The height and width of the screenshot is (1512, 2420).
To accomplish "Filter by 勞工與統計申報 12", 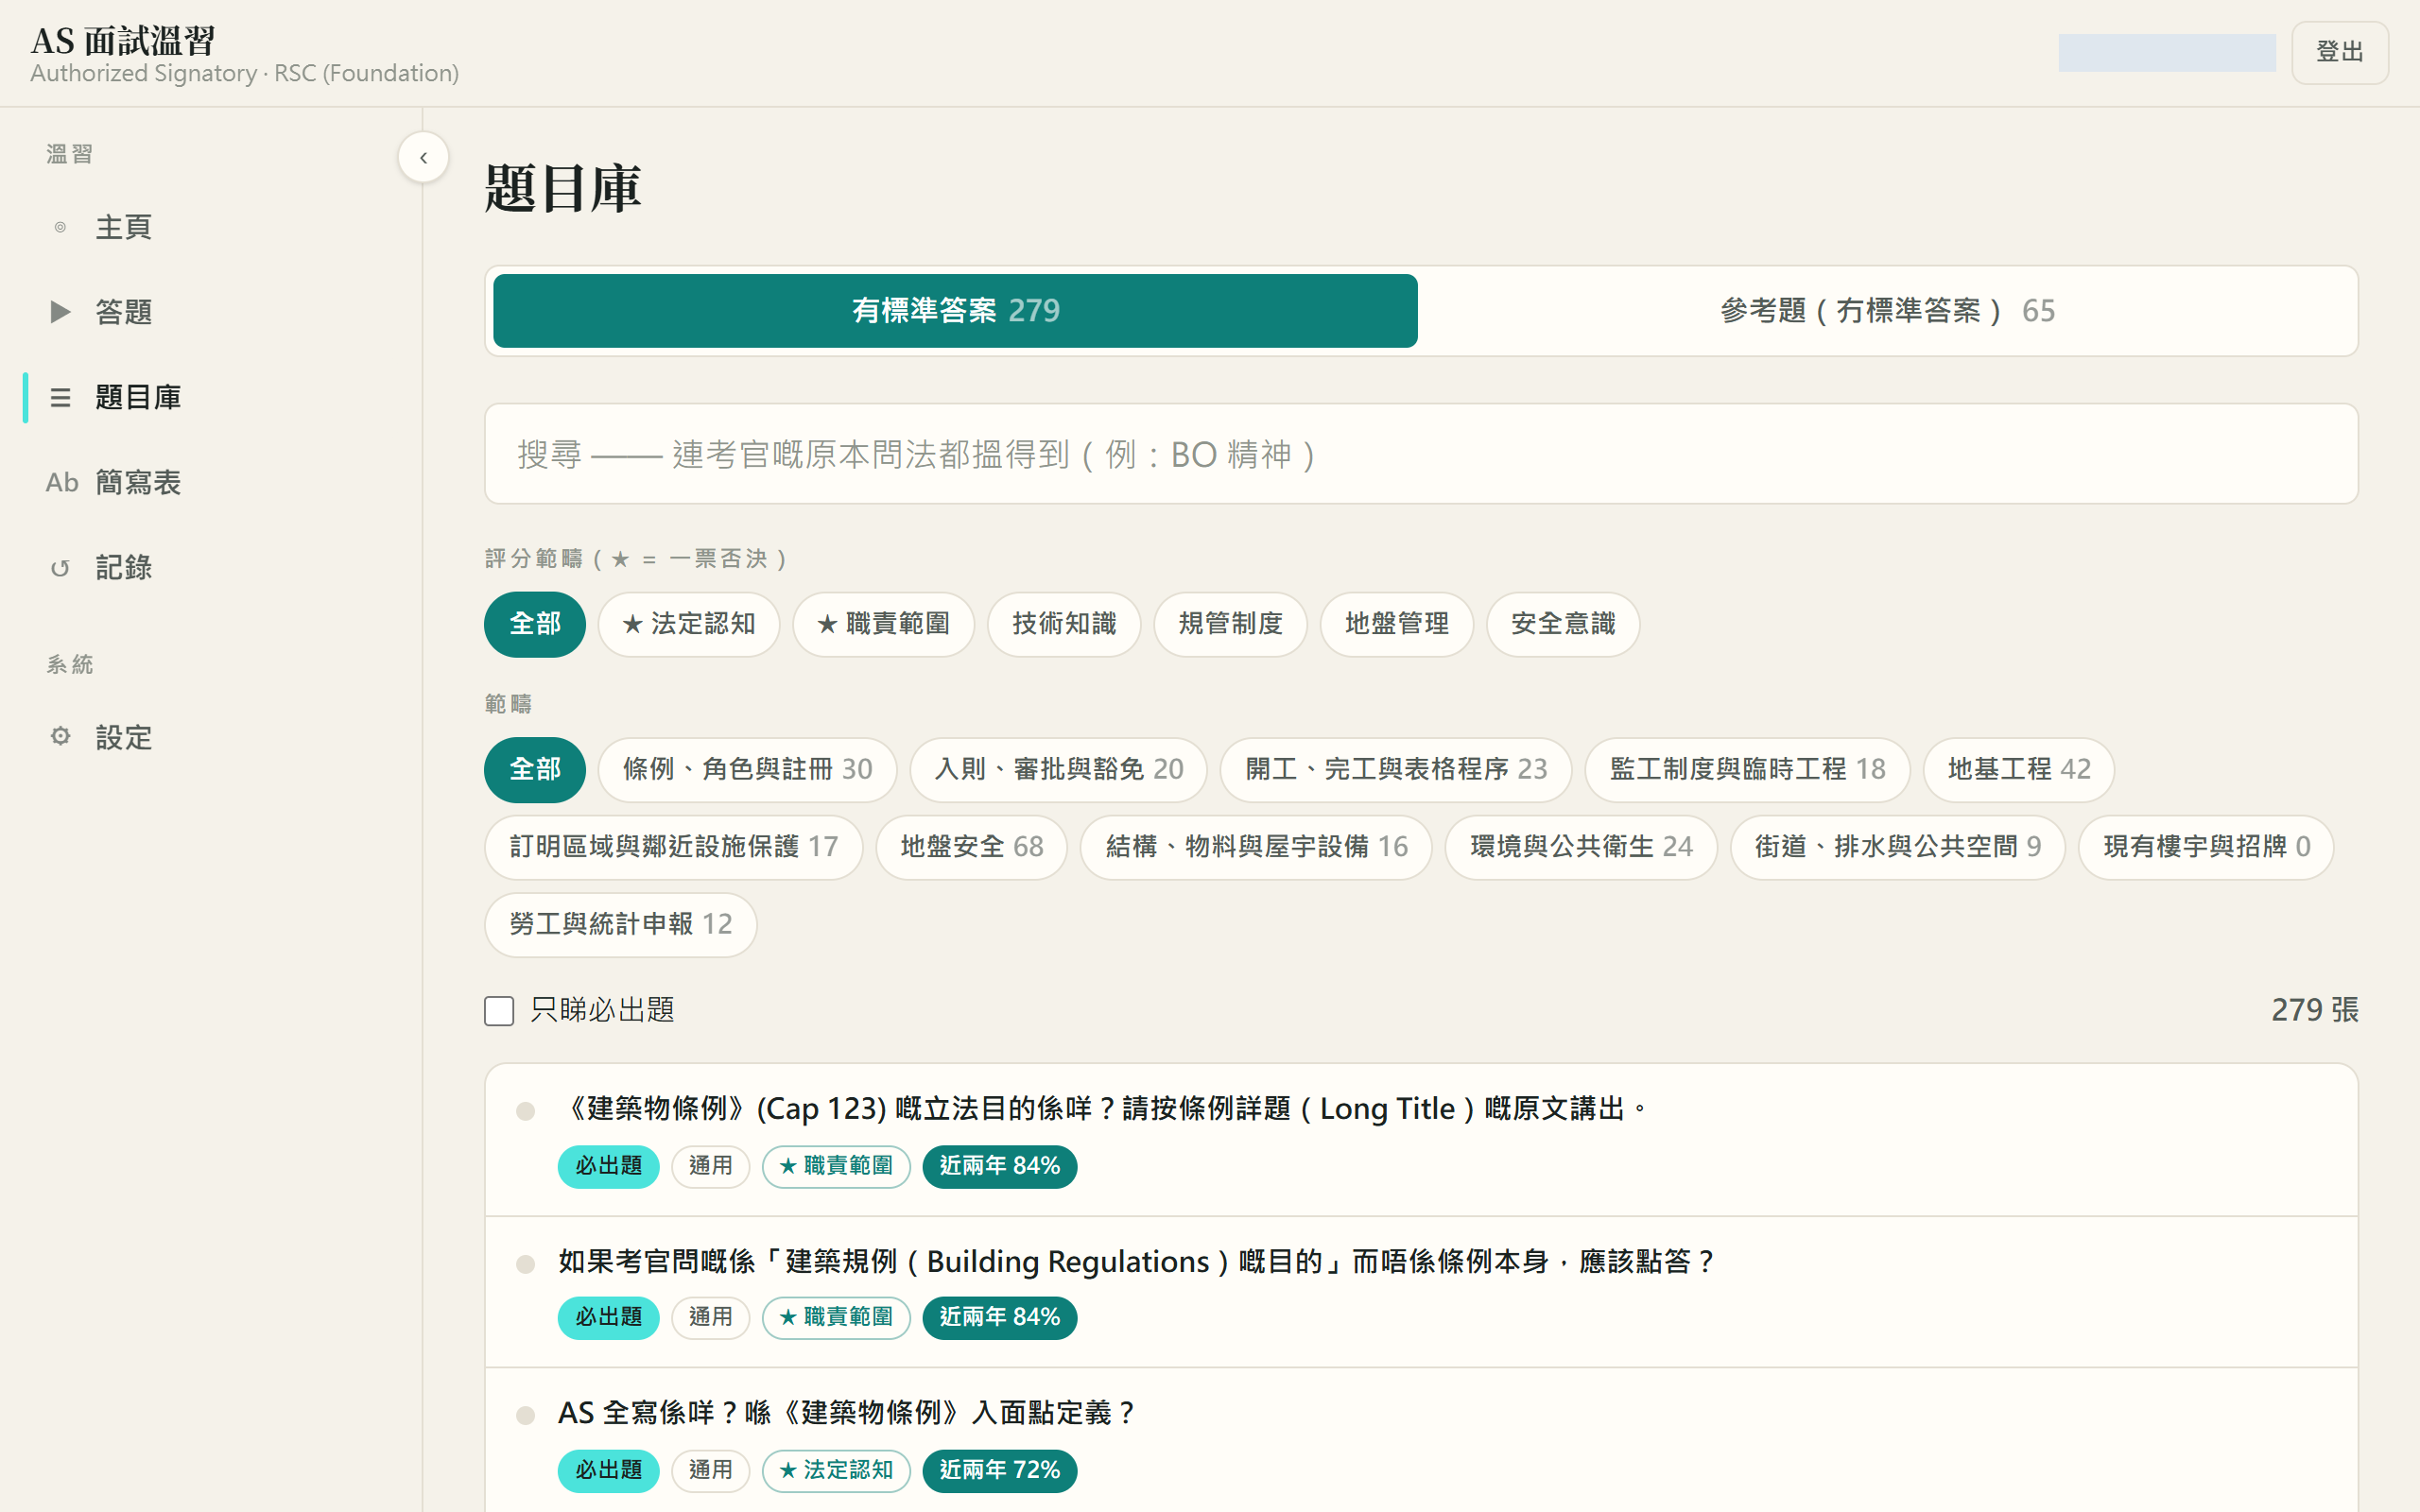I will click(620, 924).
